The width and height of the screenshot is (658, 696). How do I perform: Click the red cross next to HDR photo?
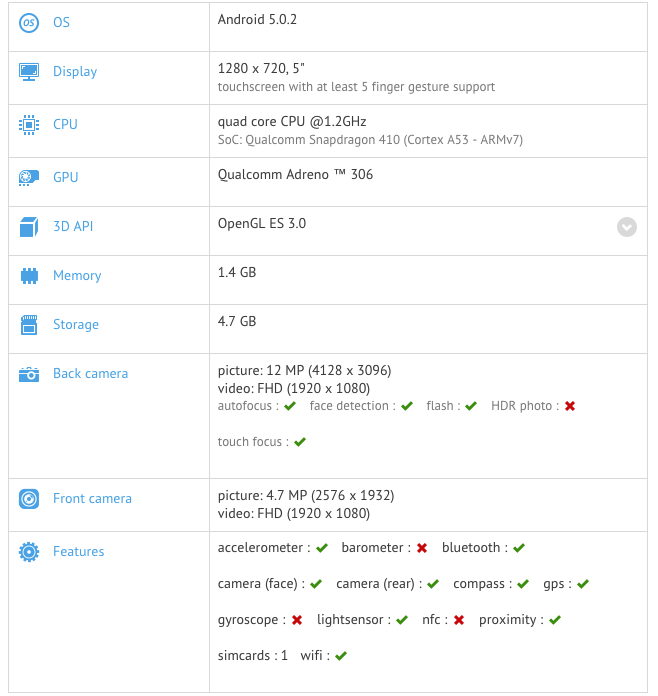(570, 406)
